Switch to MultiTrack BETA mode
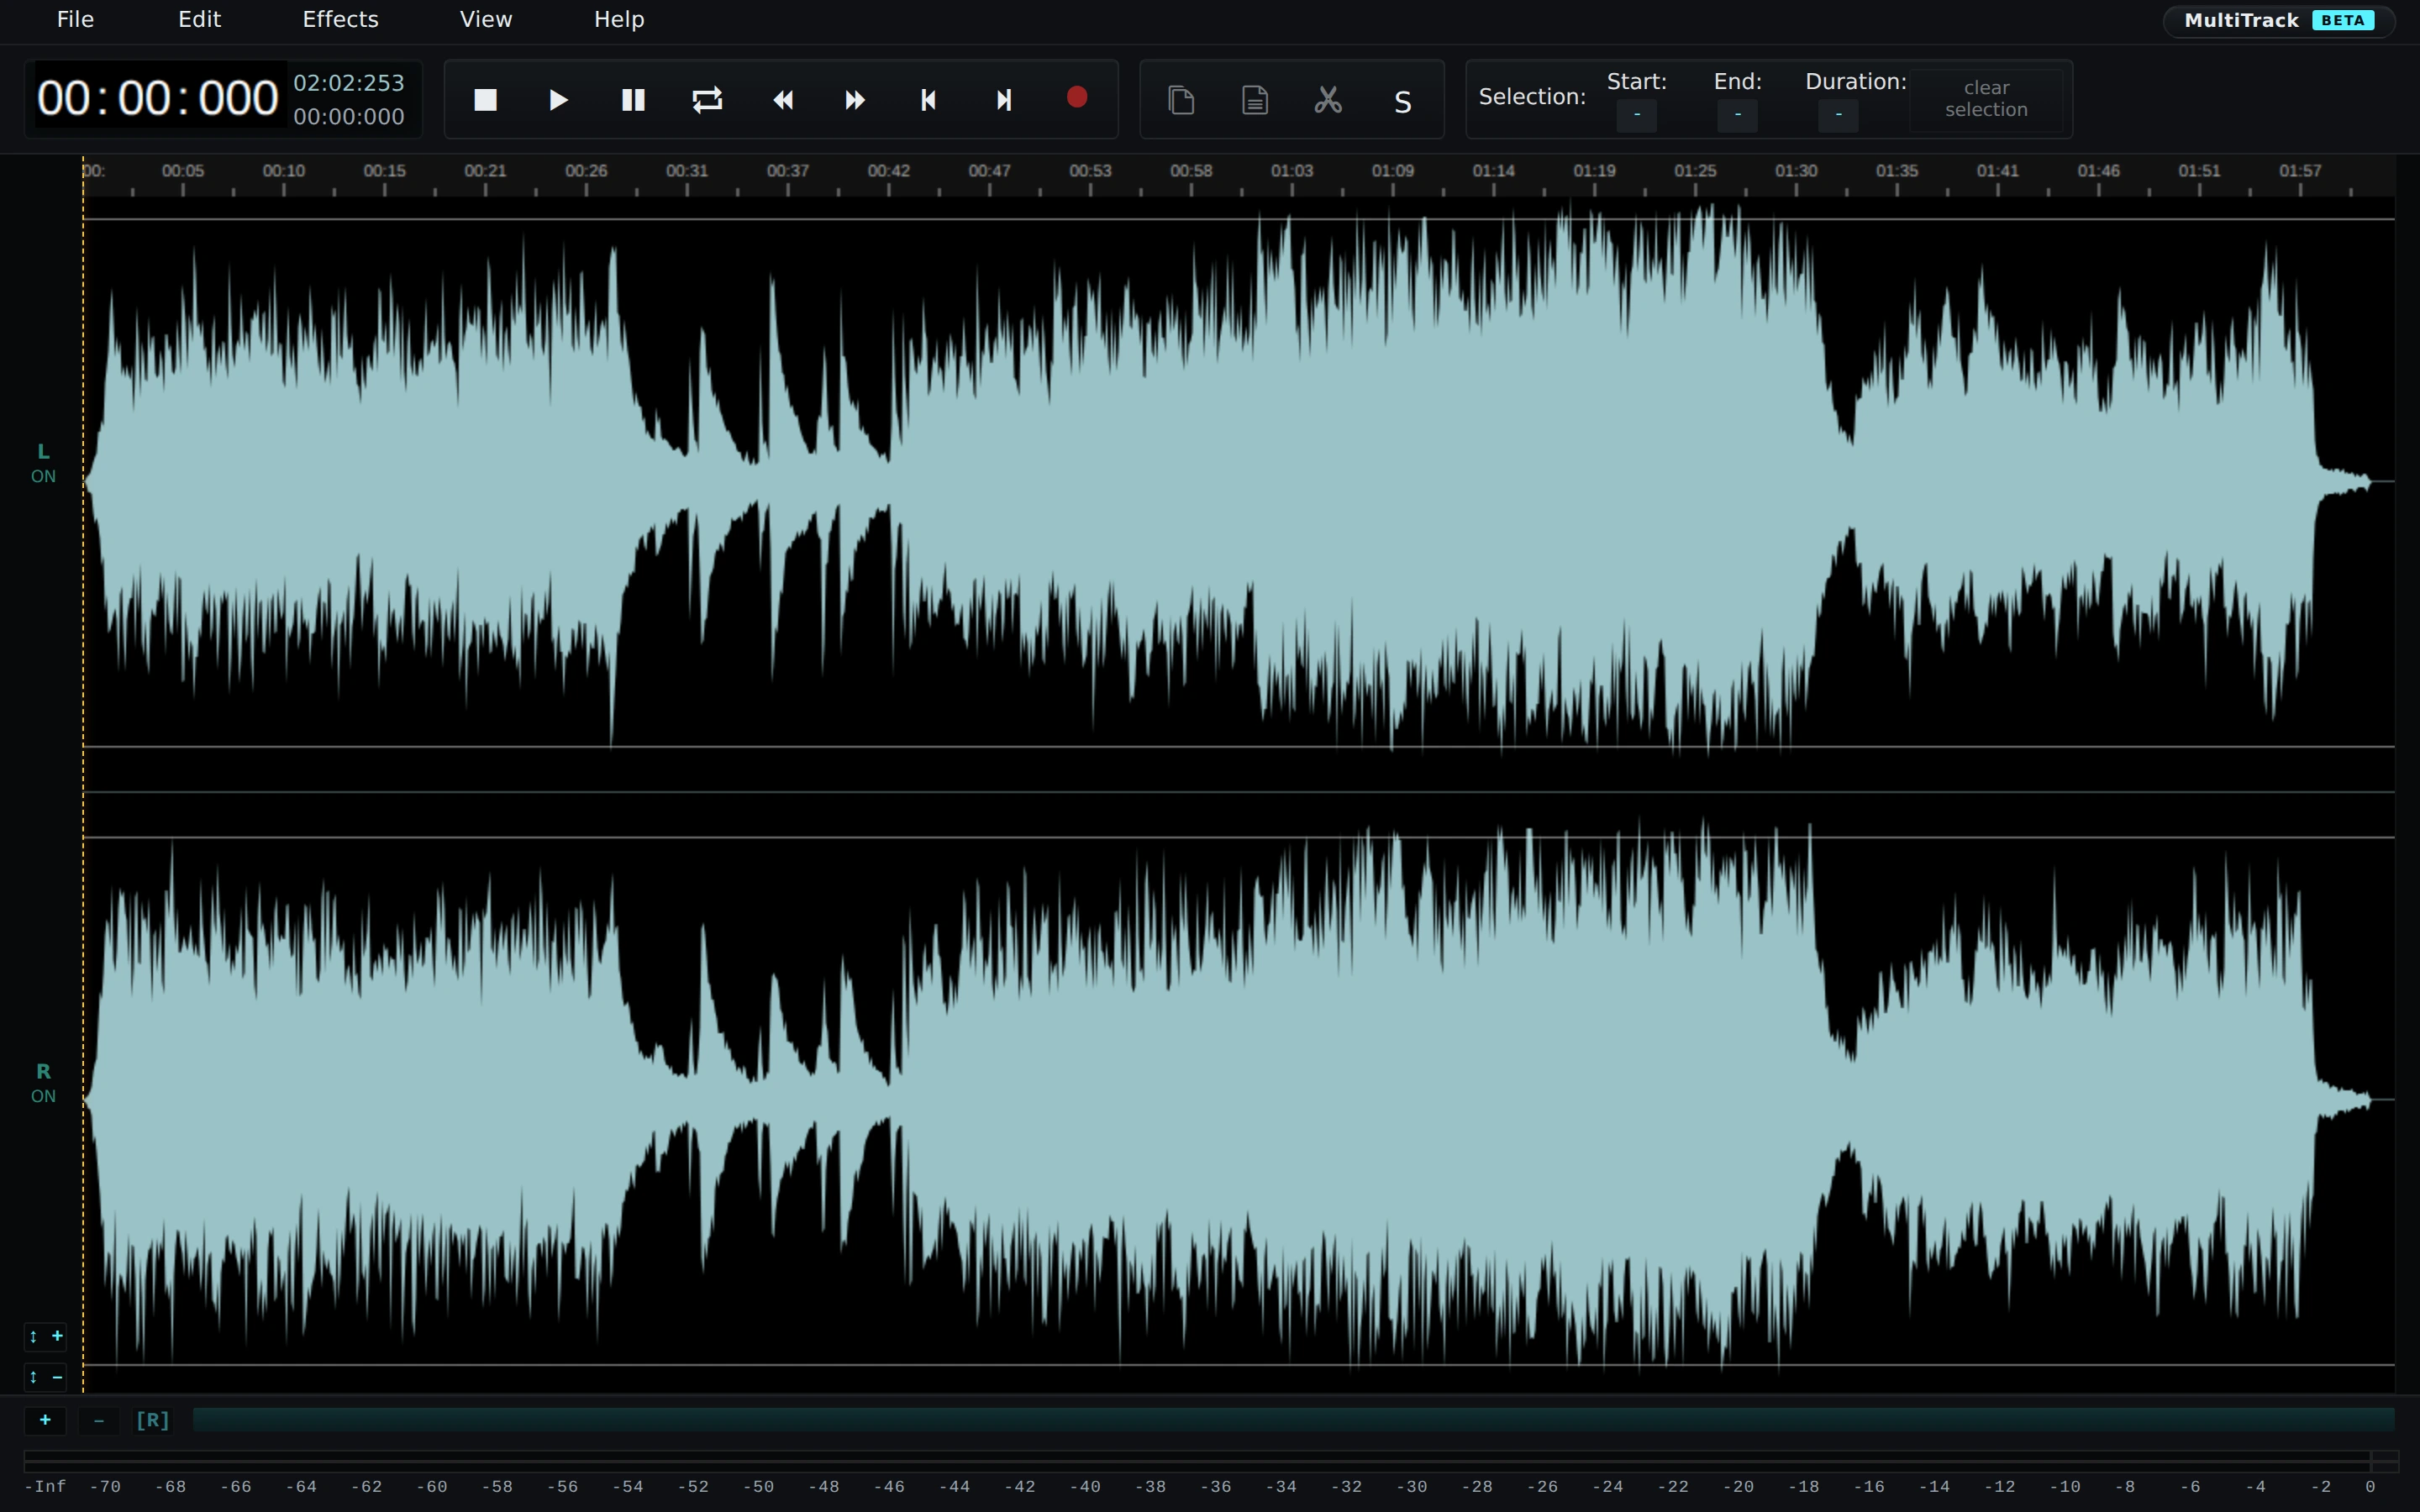Viewport: 2420px width, 1512px height. click(x=2278, y=21)
